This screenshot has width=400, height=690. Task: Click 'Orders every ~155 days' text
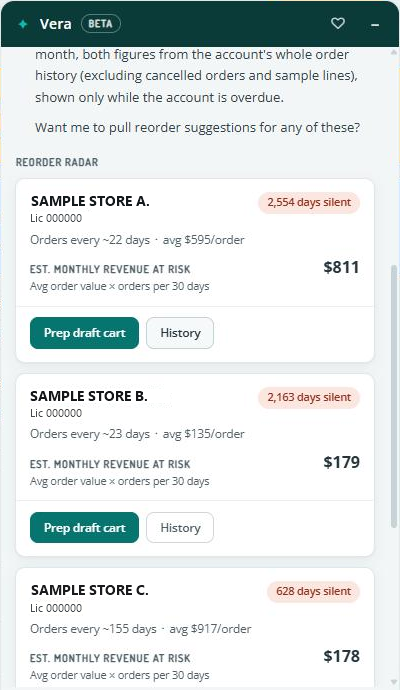pos(93,629)
